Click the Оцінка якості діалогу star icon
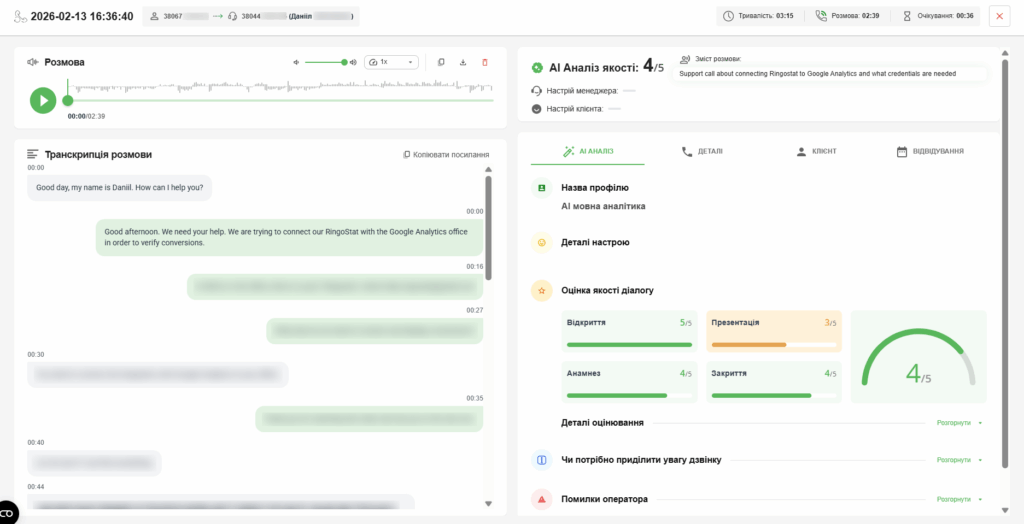 [x=541, y=290]
